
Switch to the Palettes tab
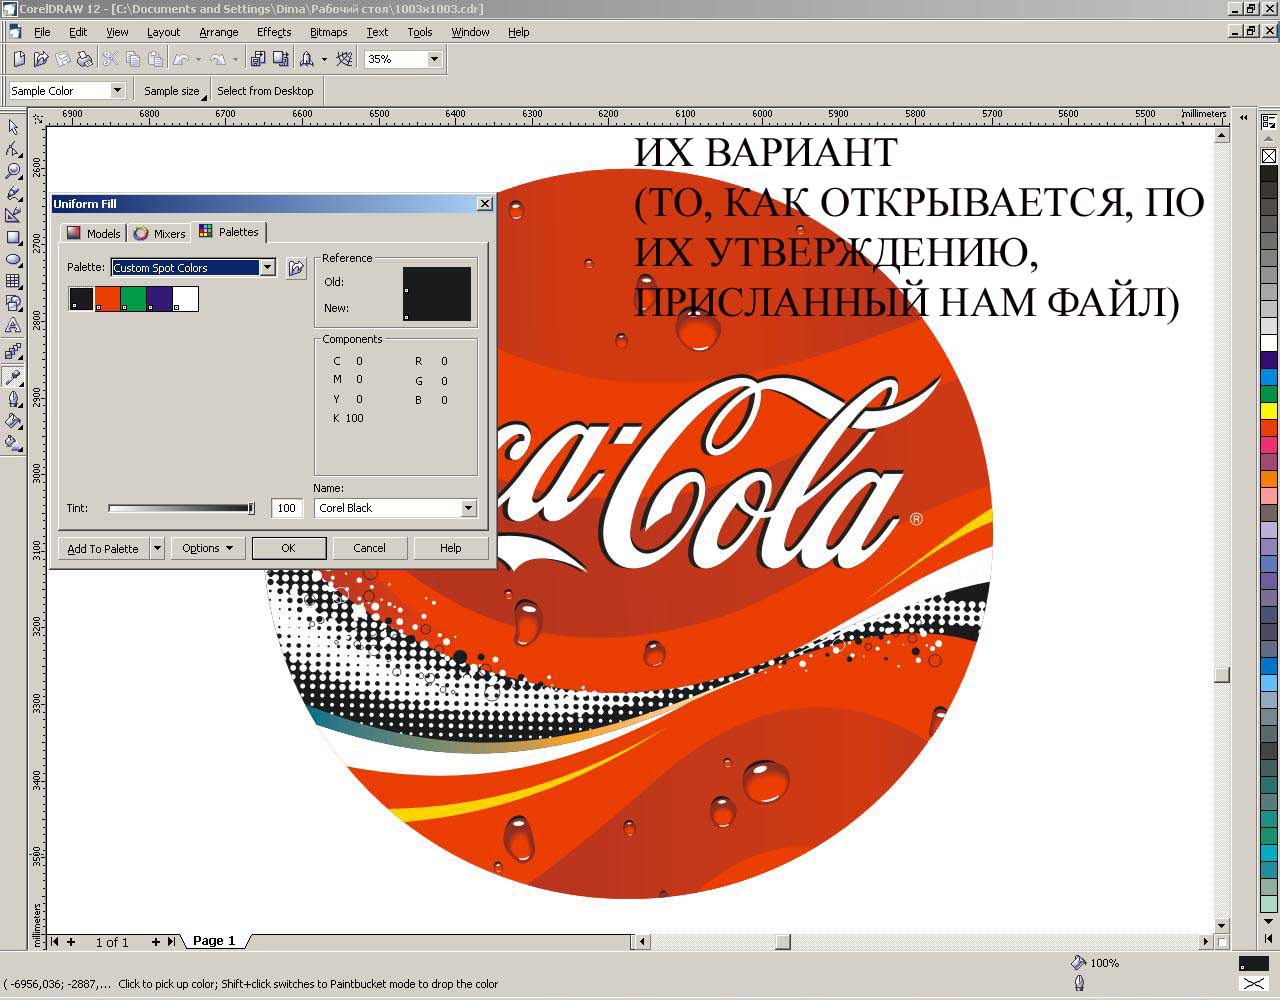[x=228, y=232]
